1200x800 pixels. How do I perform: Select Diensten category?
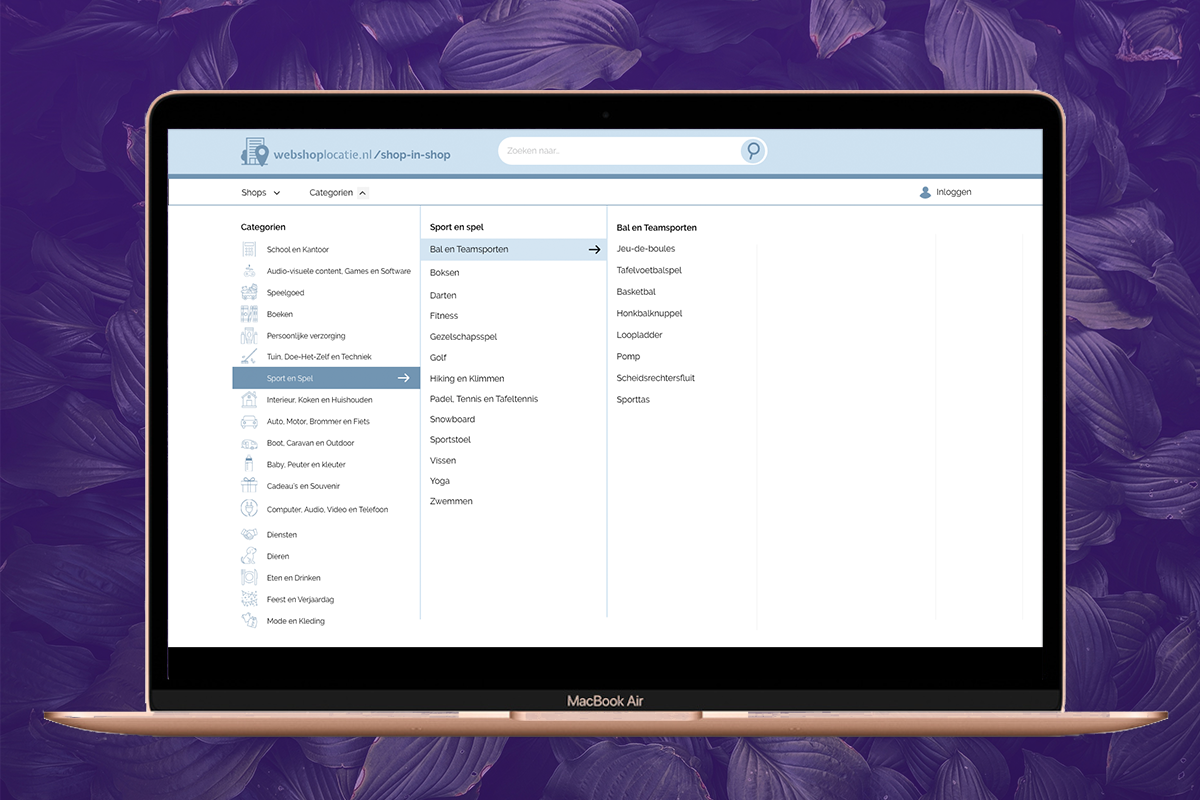282,535
